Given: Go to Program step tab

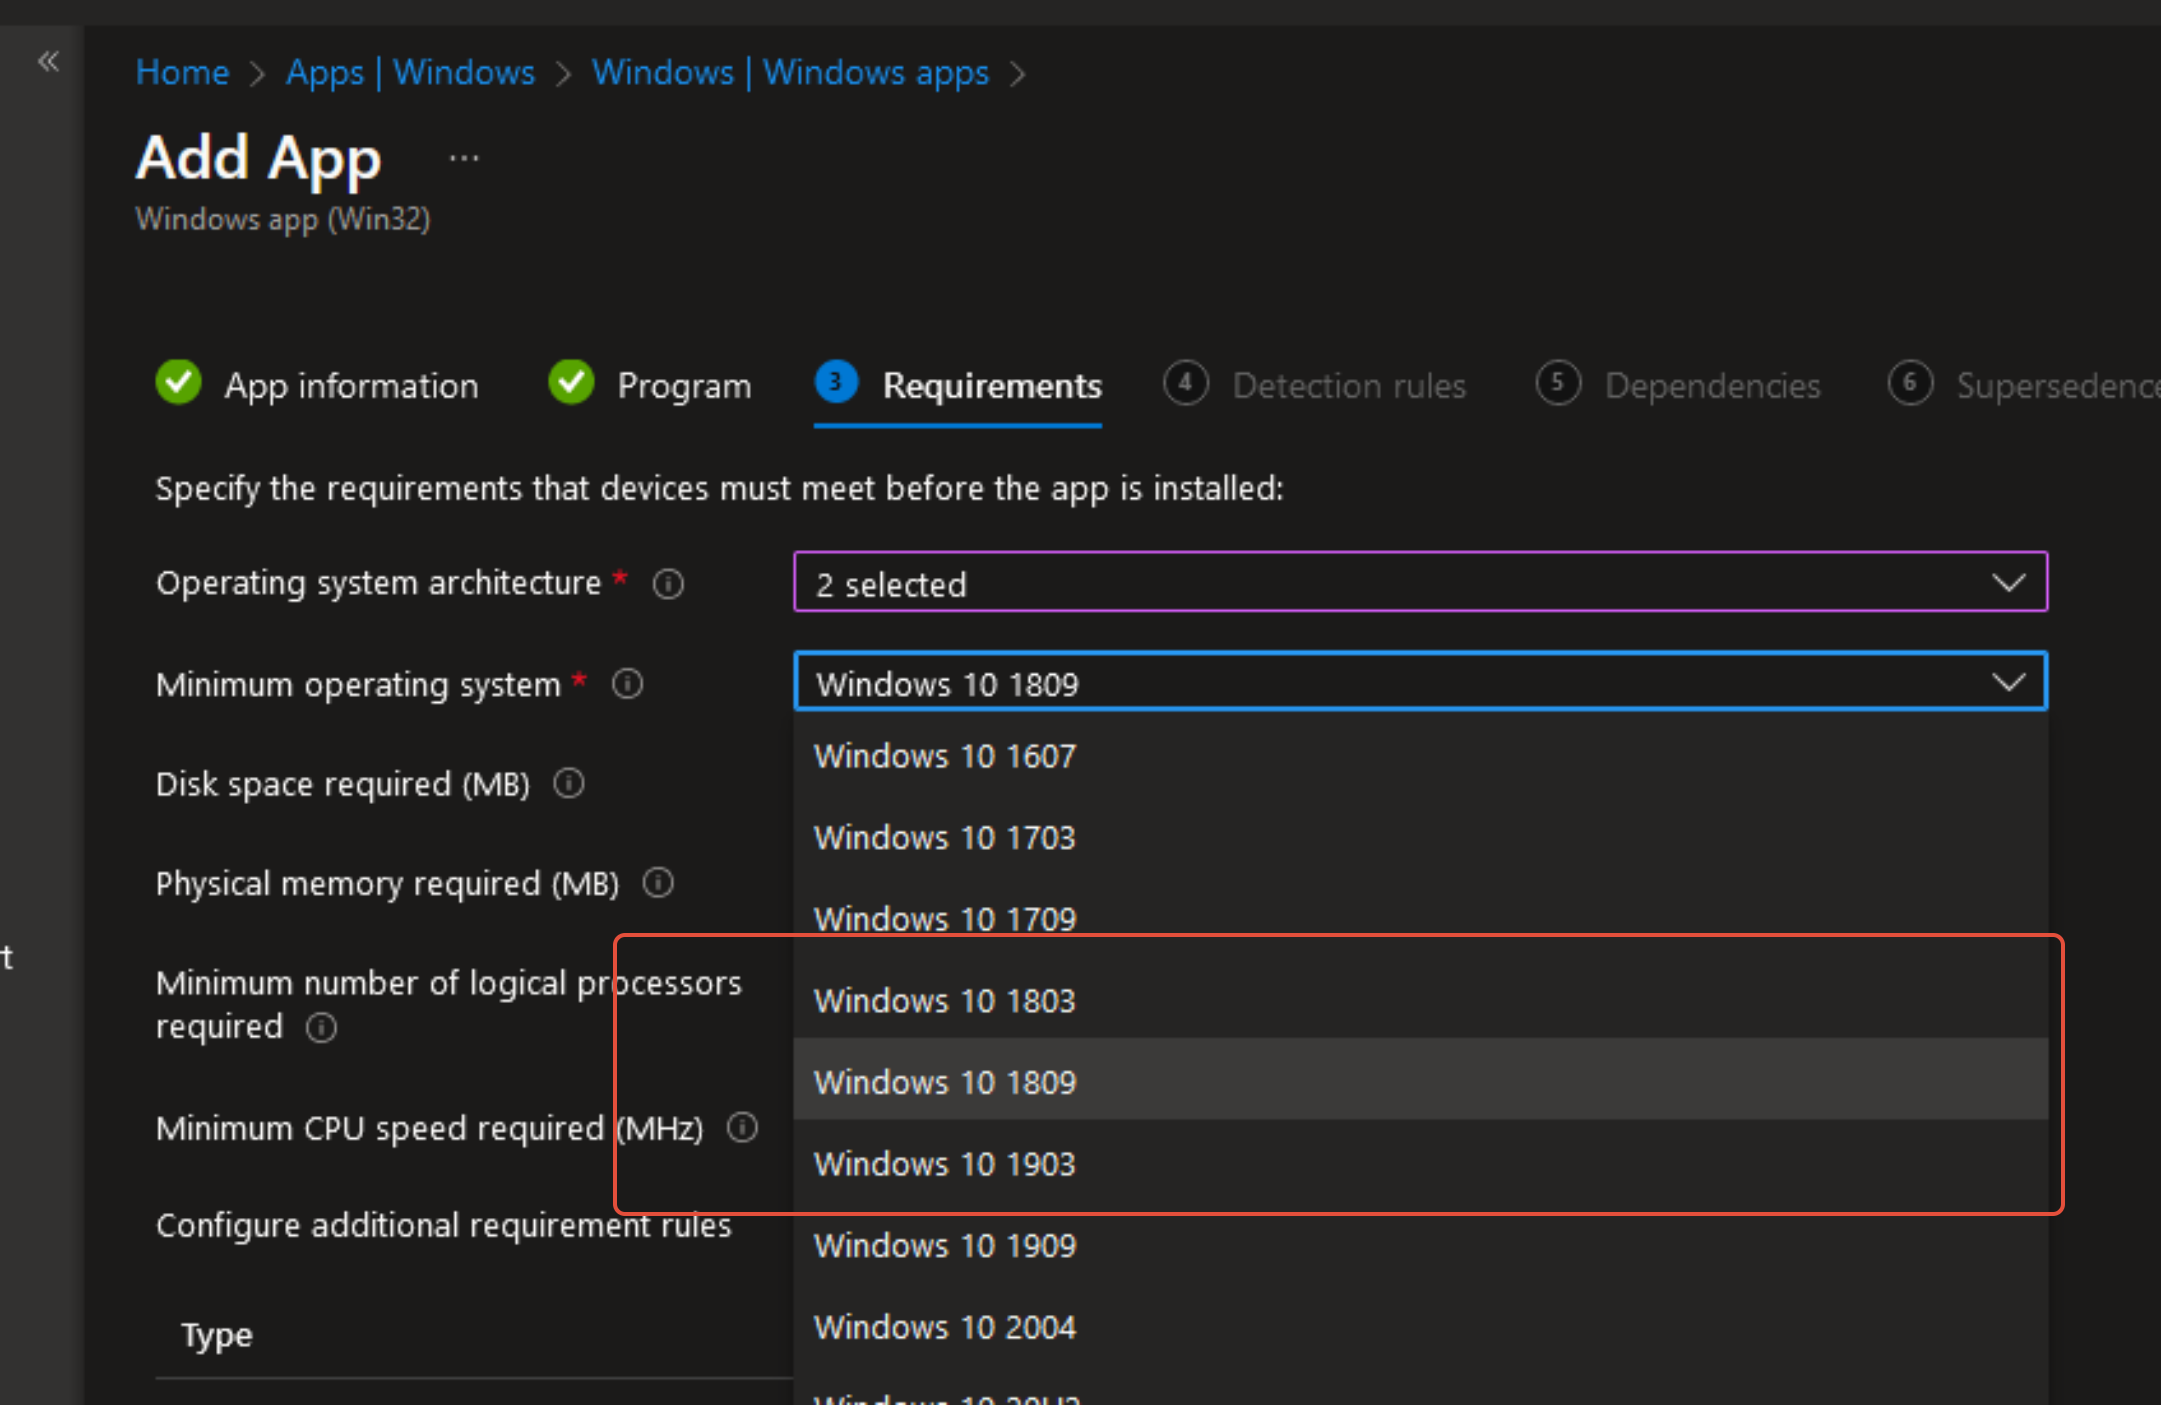Looking at the screenshot, I should (683, 386).
